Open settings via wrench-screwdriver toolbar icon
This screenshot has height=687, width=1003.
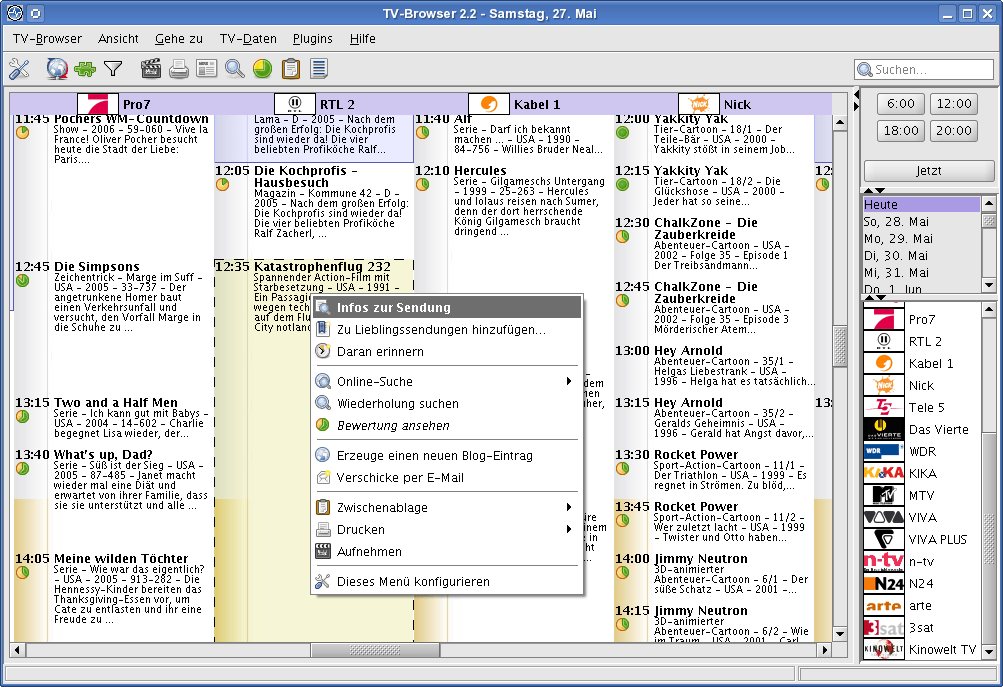click(x=19, y=68)
